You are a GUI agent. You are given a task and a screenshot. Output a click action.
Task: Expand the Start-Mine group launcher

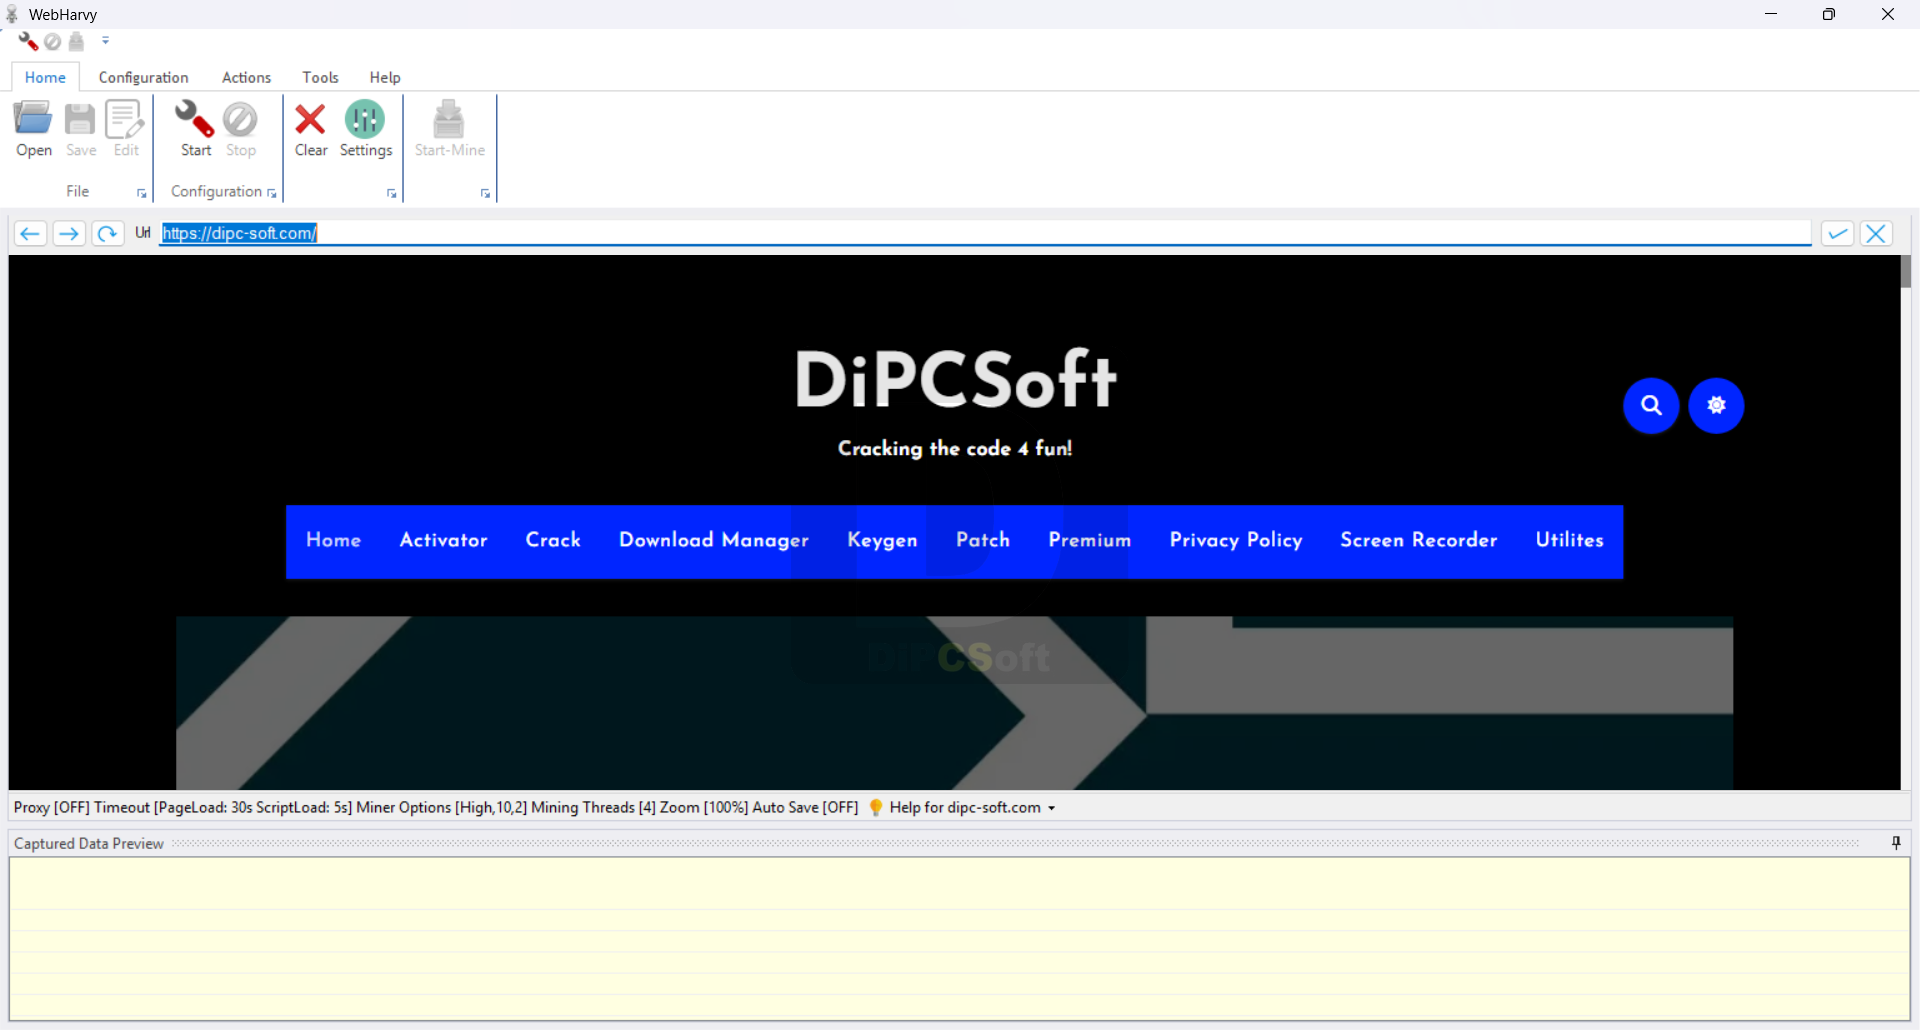[x=485, y=194]
